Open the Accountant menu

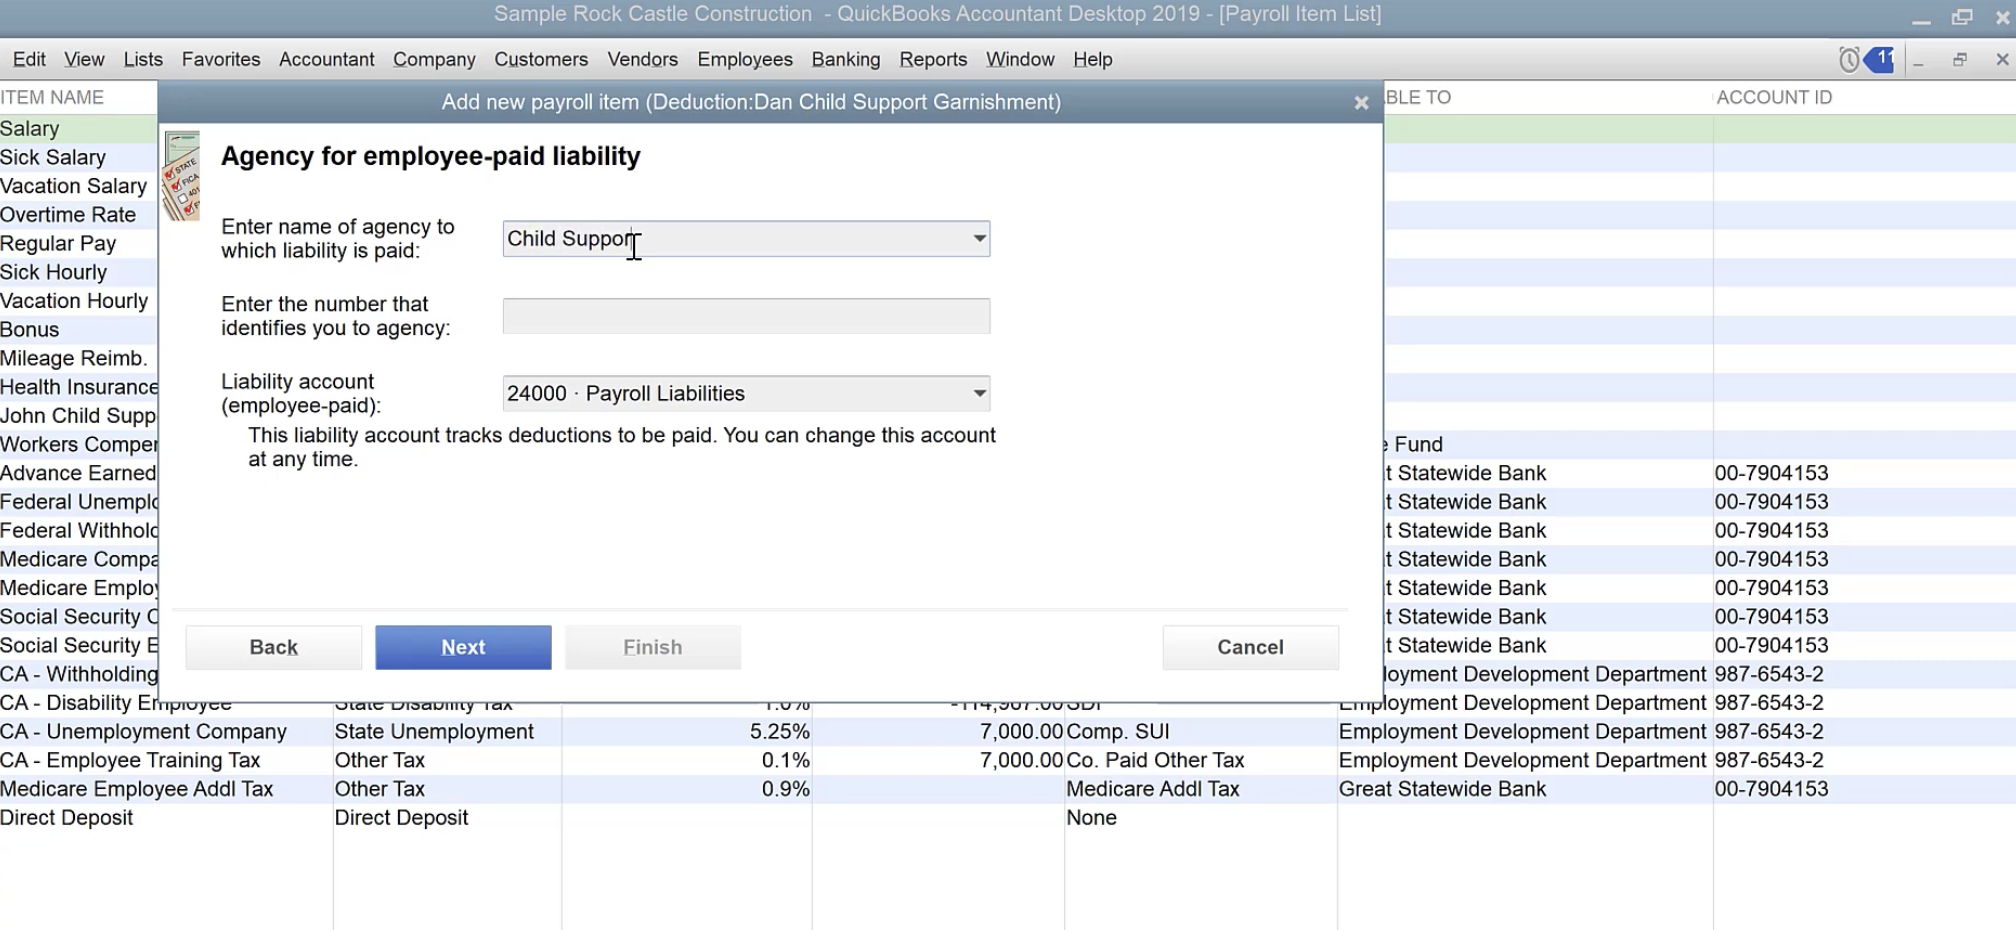tap(326, 60)
